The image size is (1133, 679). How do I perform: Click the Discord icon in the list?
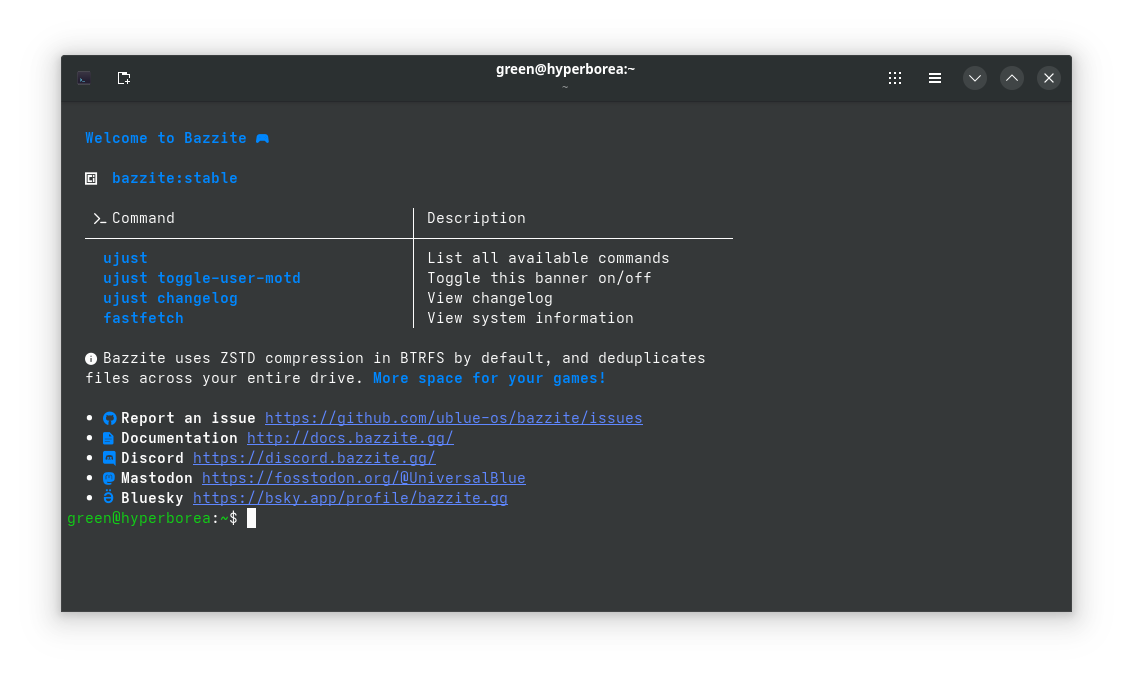tap(109, 458)
